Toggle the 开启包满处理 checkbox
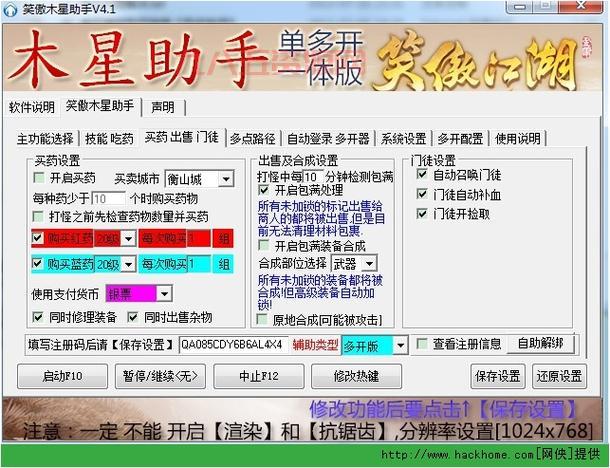Viewport: 610px width, 468px height. 263,190
